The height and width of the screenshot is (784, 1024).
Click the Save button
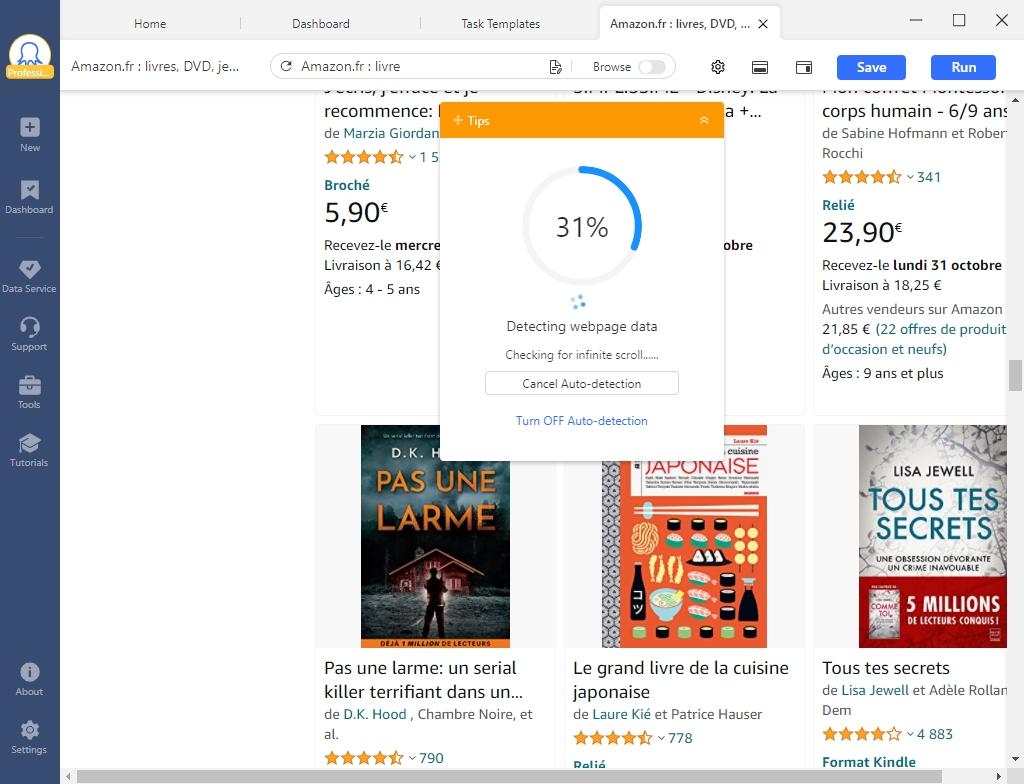coord(871,67)
